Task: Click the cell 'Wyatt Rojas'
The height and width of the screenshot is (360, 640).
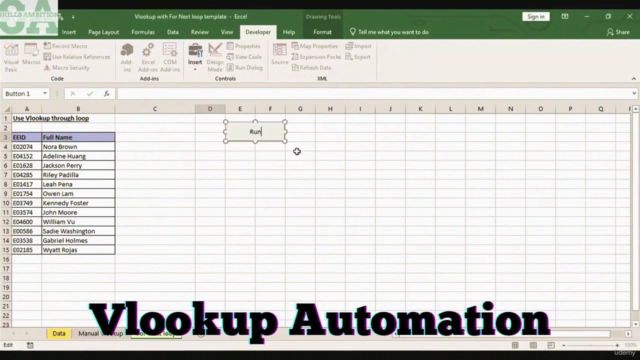Action: 78,250
